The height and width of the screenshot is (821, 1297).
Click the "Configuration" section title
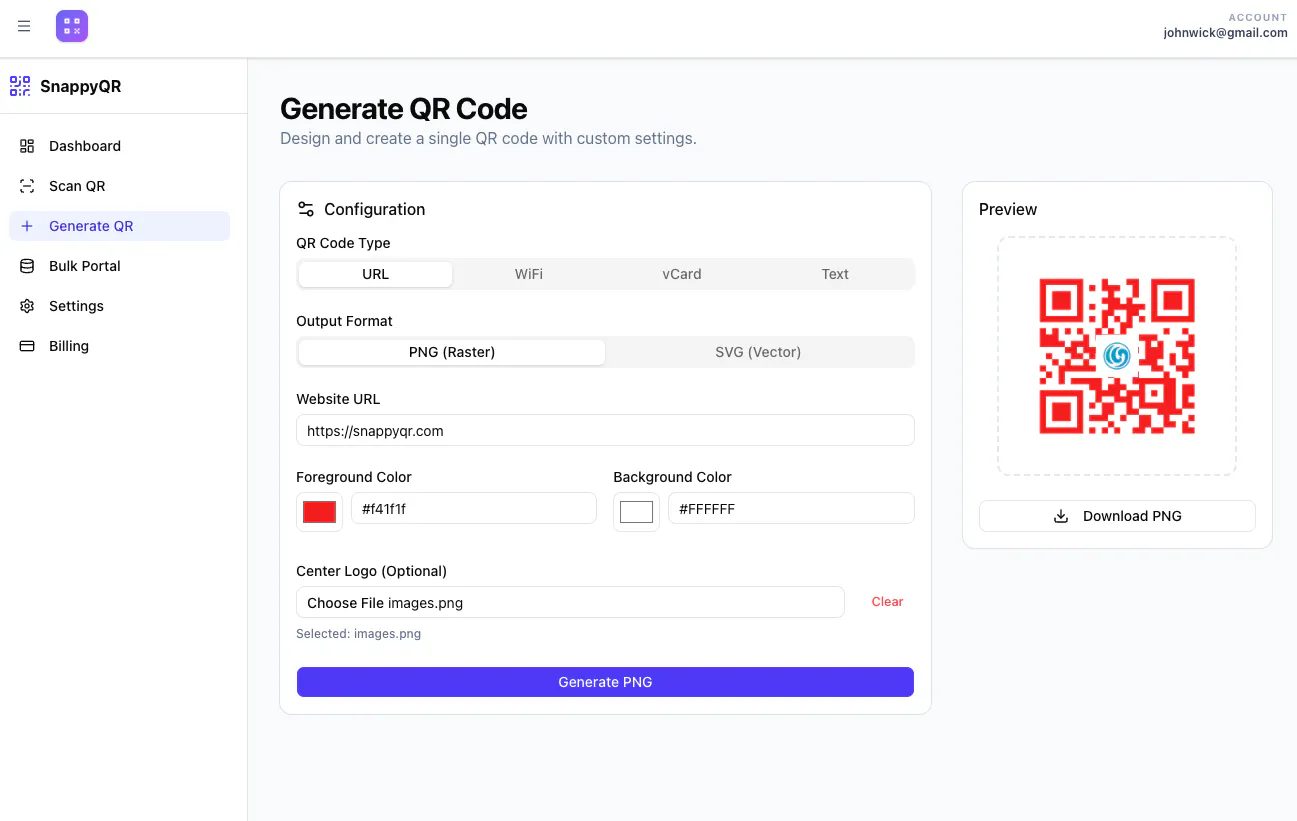[375, 209]
